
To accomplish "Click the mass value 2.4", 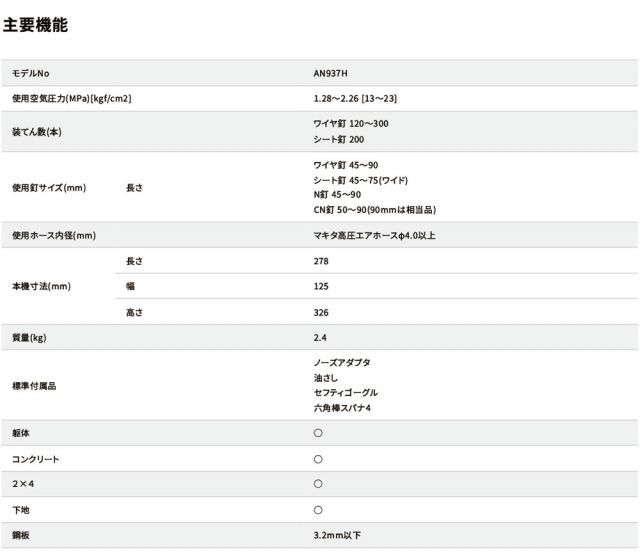I will pyautogui.click(x=320, y=338).
